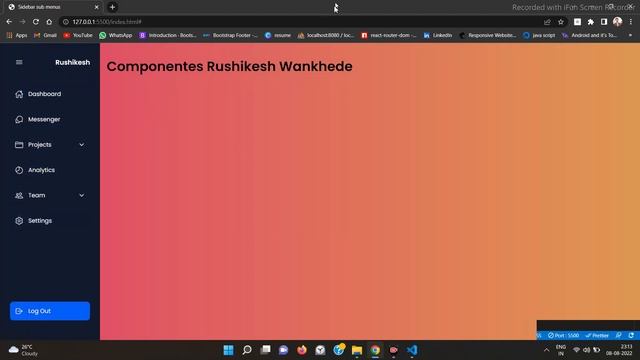Open the Apps bookmark
Image resolution: width=640 pixels, height=360 pixels.
pyautogui.click(x=17, y=36)
